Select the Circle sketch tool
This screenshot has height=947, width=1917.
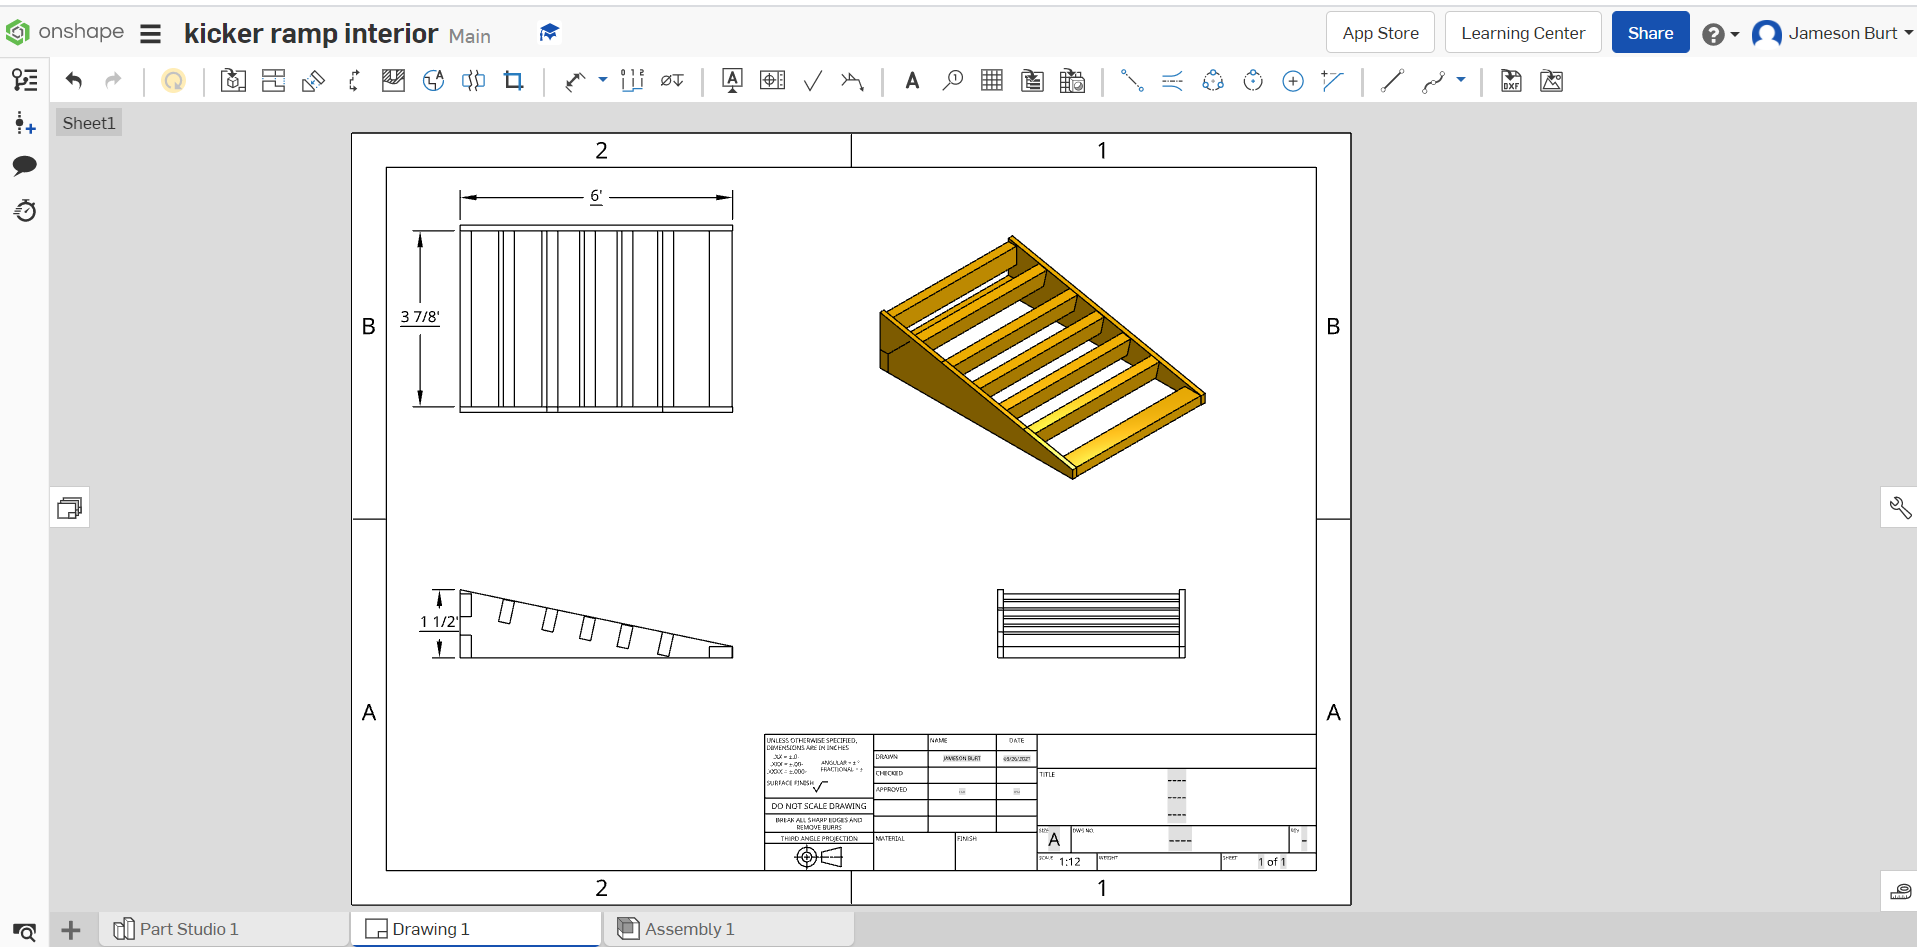(x=1293, y=81)
